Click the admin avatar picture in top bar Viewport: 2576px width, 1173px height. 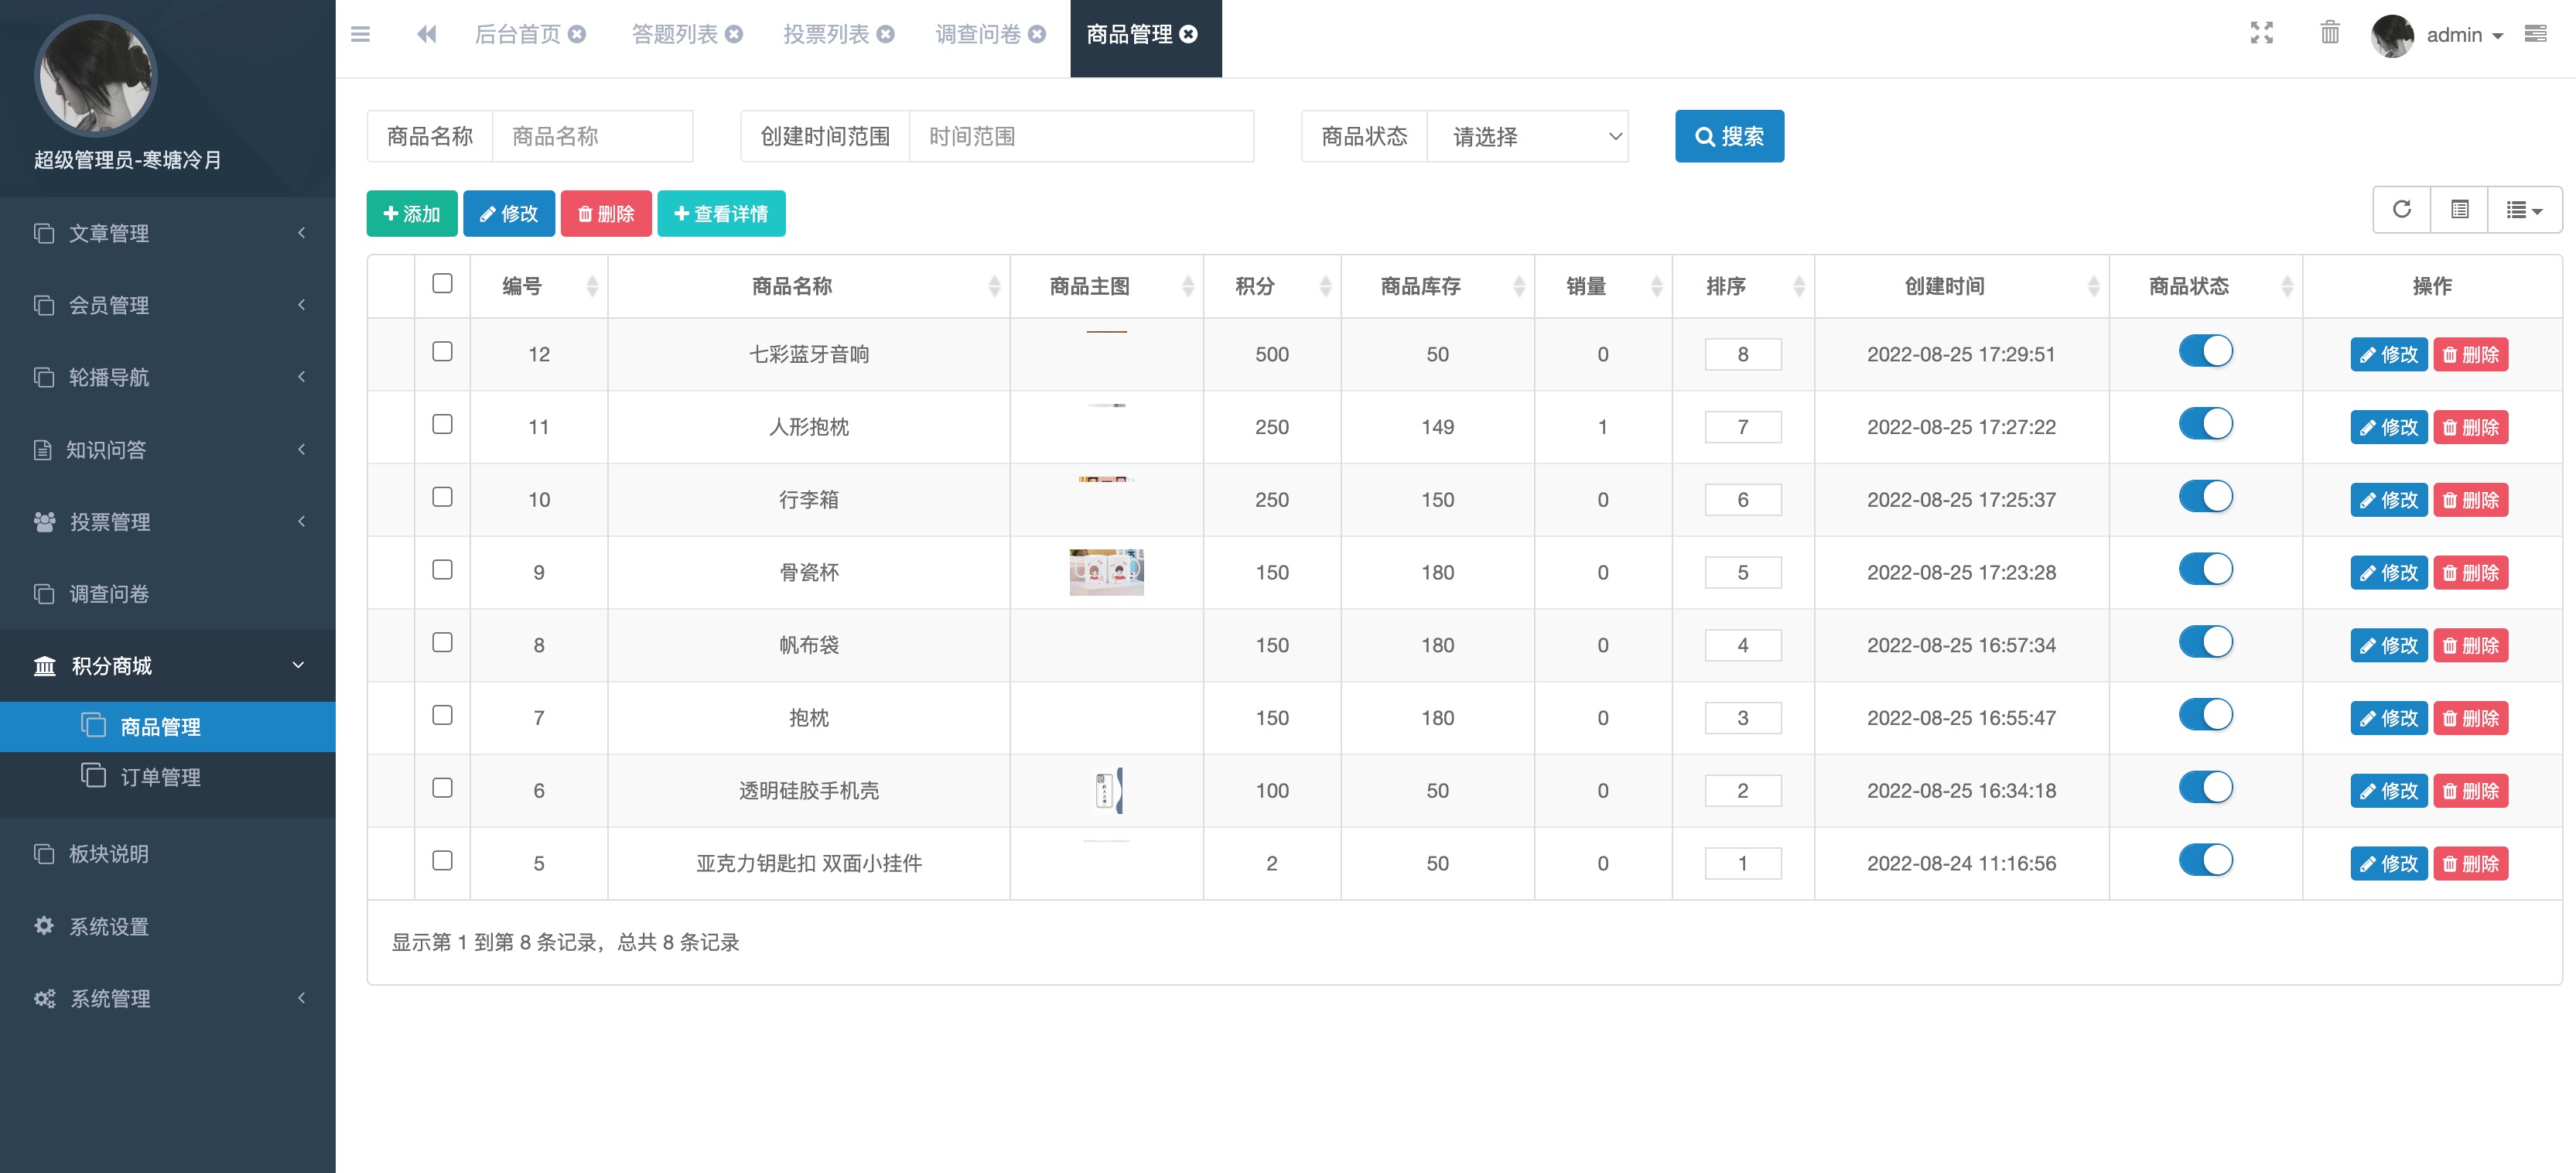(2392, 36)
